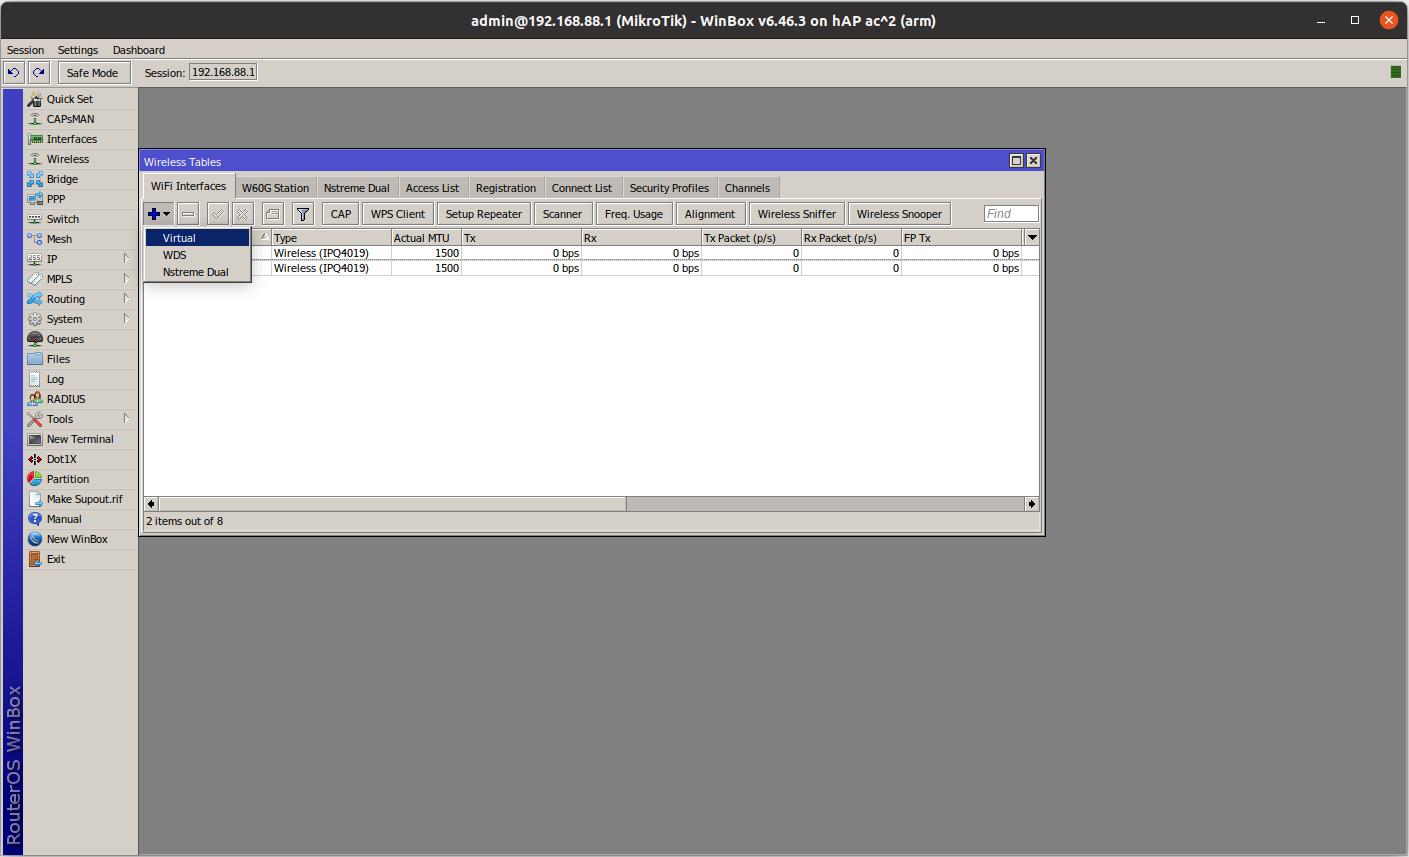Click the Alignment button
Viewport: 1409px width, 857px height.
pyautogui.click(x=710, y=214)
